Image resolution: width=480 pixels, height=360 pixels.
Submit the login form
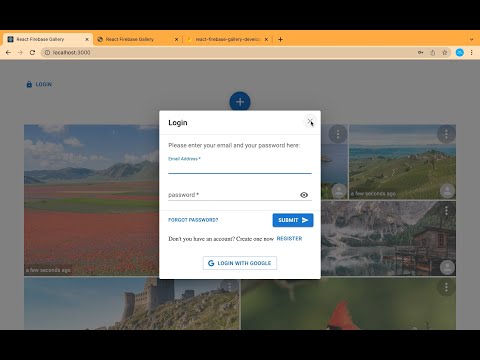pyautogui.click(x=293, y=220)
